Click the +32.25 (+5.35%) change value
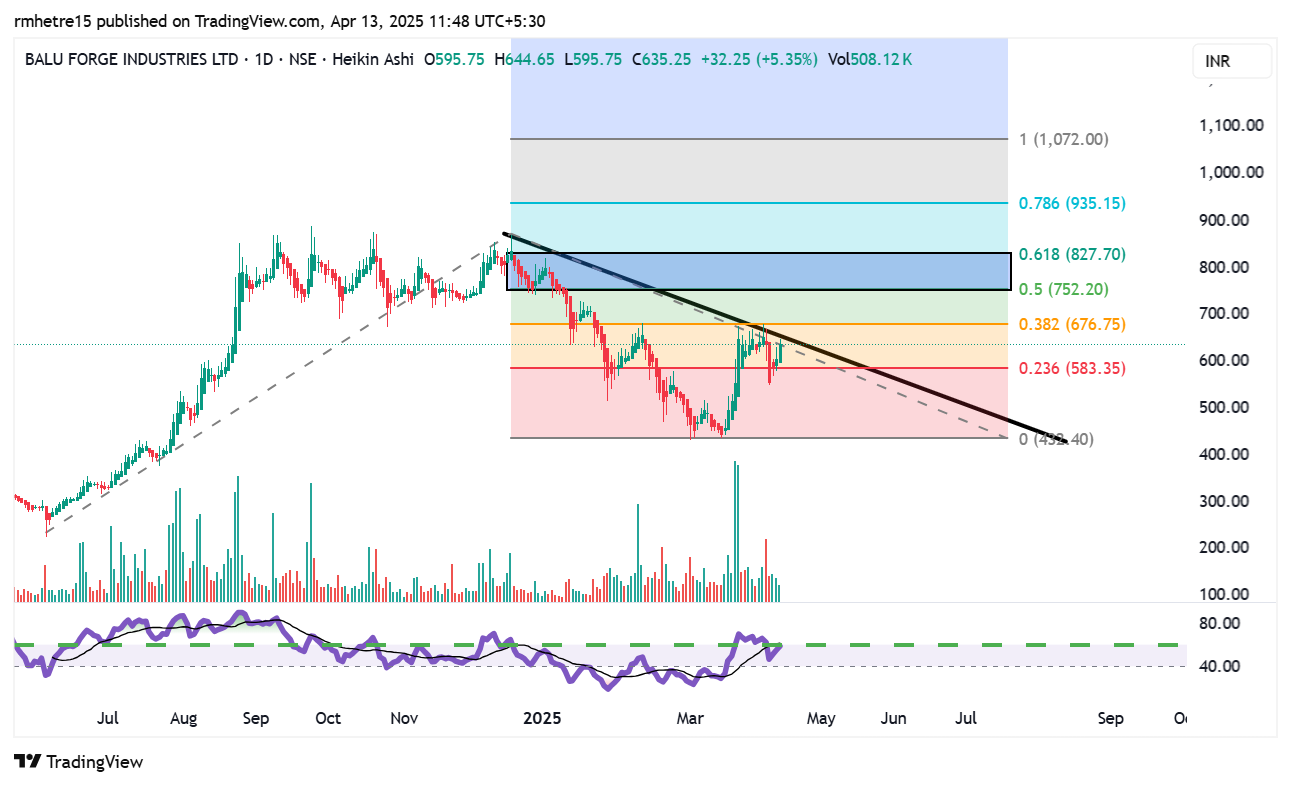This screenshot has width=1291, height=785. click(760, 60)
